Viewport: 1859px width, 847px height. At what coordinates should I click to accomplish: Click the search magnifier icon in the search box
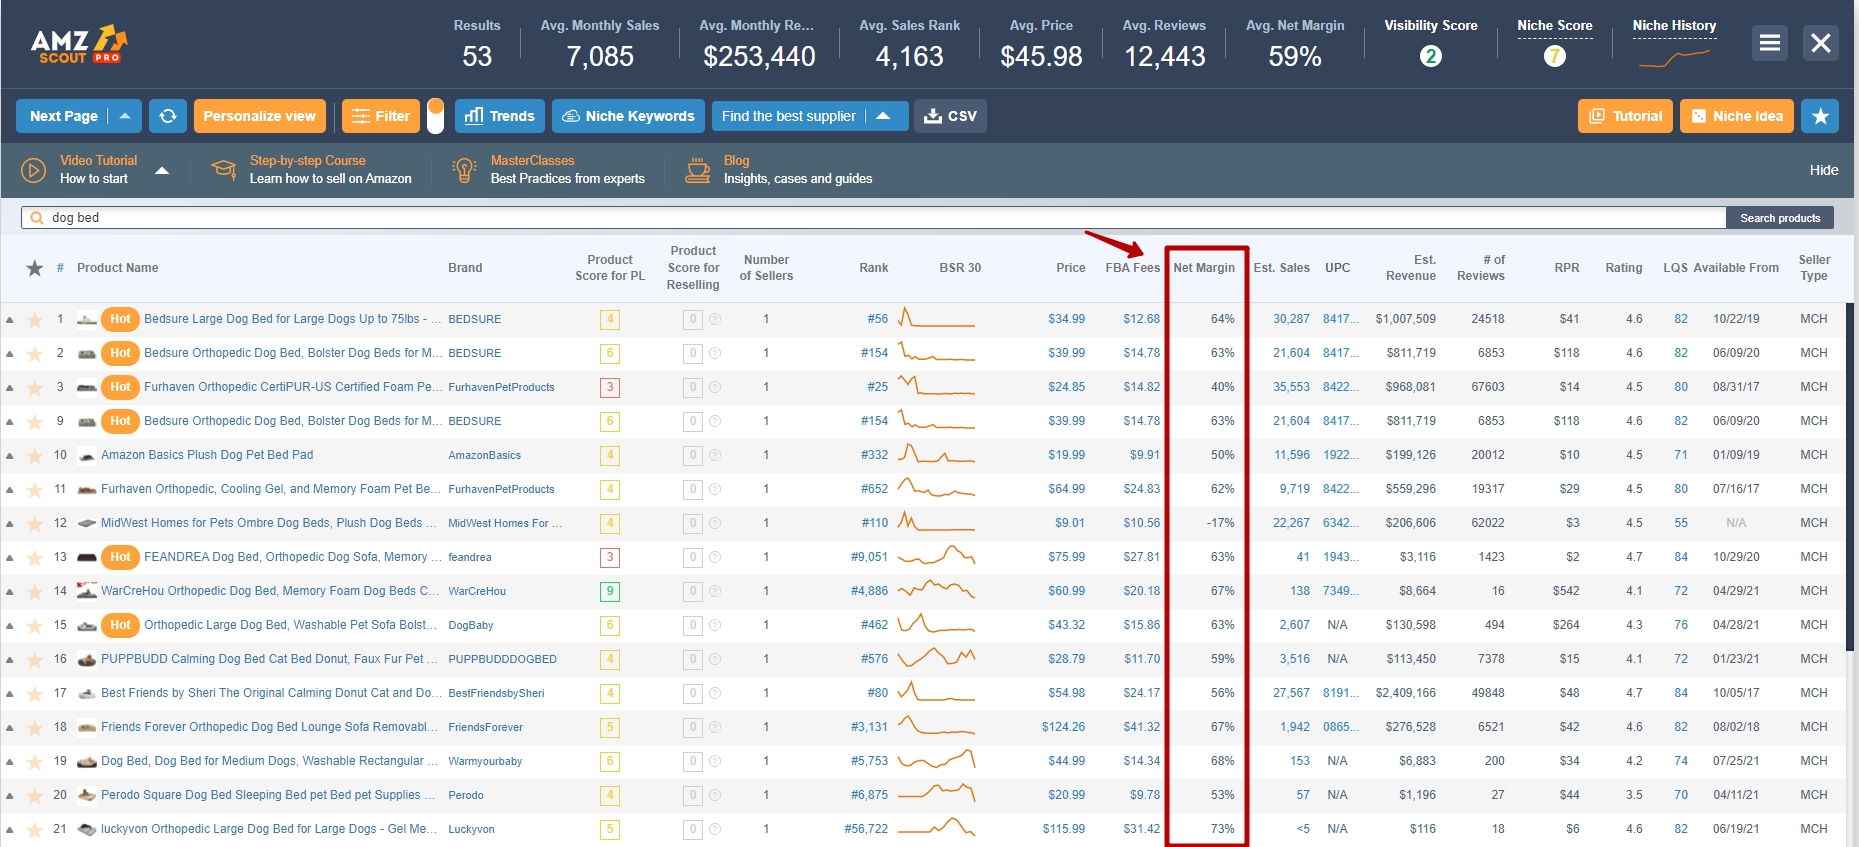pyautogui.click(x=37, y=218)
